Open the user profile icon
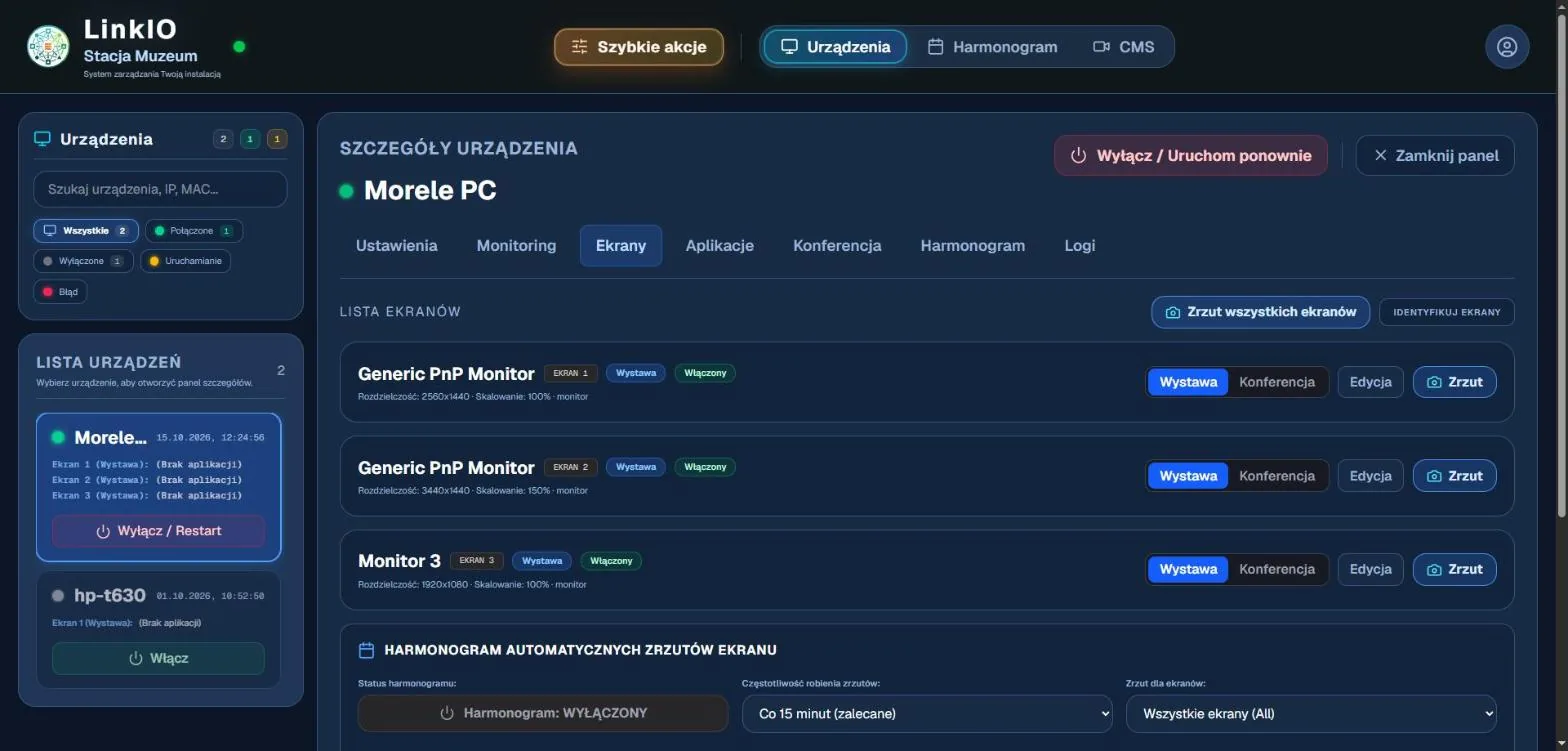Viewport: 1568px width, 751px height. [1507, 47]
